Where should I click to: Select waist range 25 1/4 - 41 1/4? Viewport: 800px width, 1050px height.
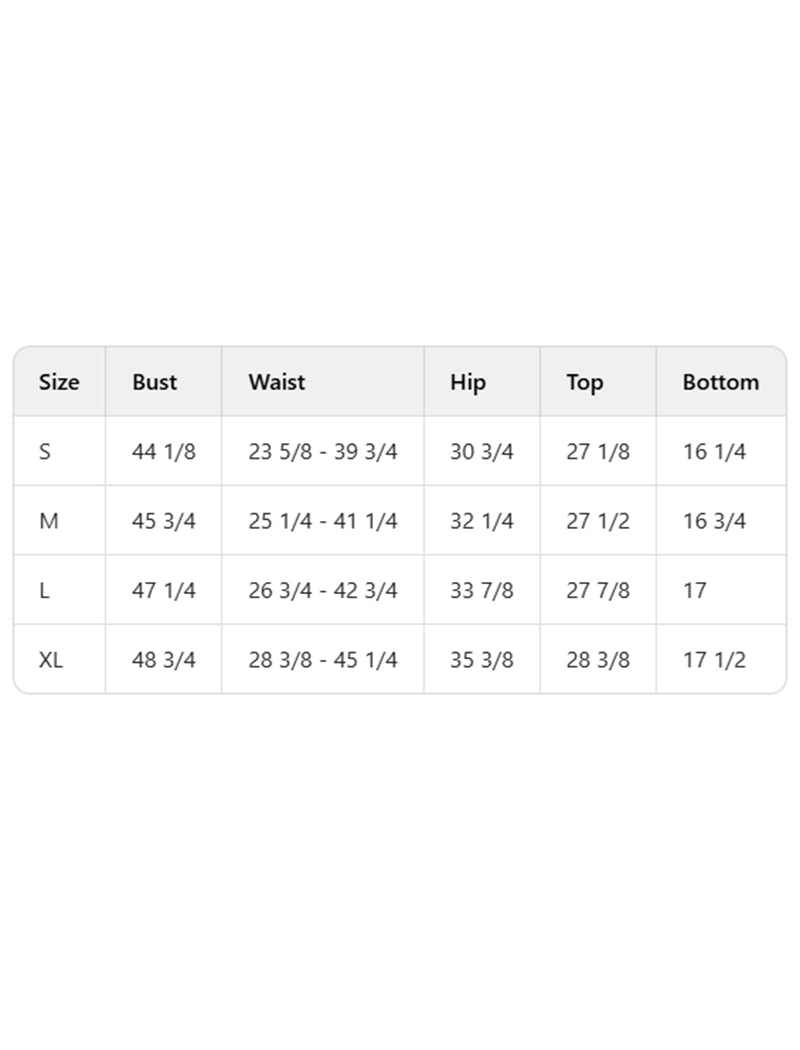point(323,521)
